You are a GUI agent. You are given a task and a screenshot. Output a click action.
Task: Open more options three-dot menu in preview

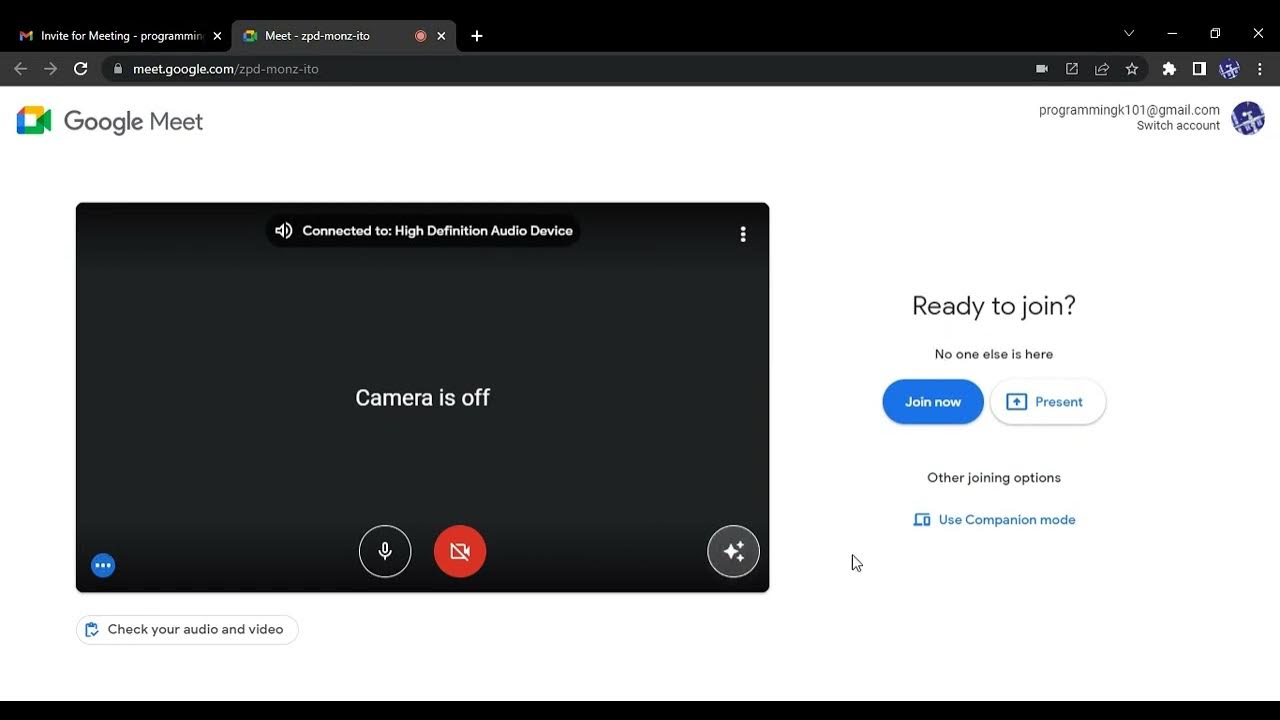[x=742, y=234]
